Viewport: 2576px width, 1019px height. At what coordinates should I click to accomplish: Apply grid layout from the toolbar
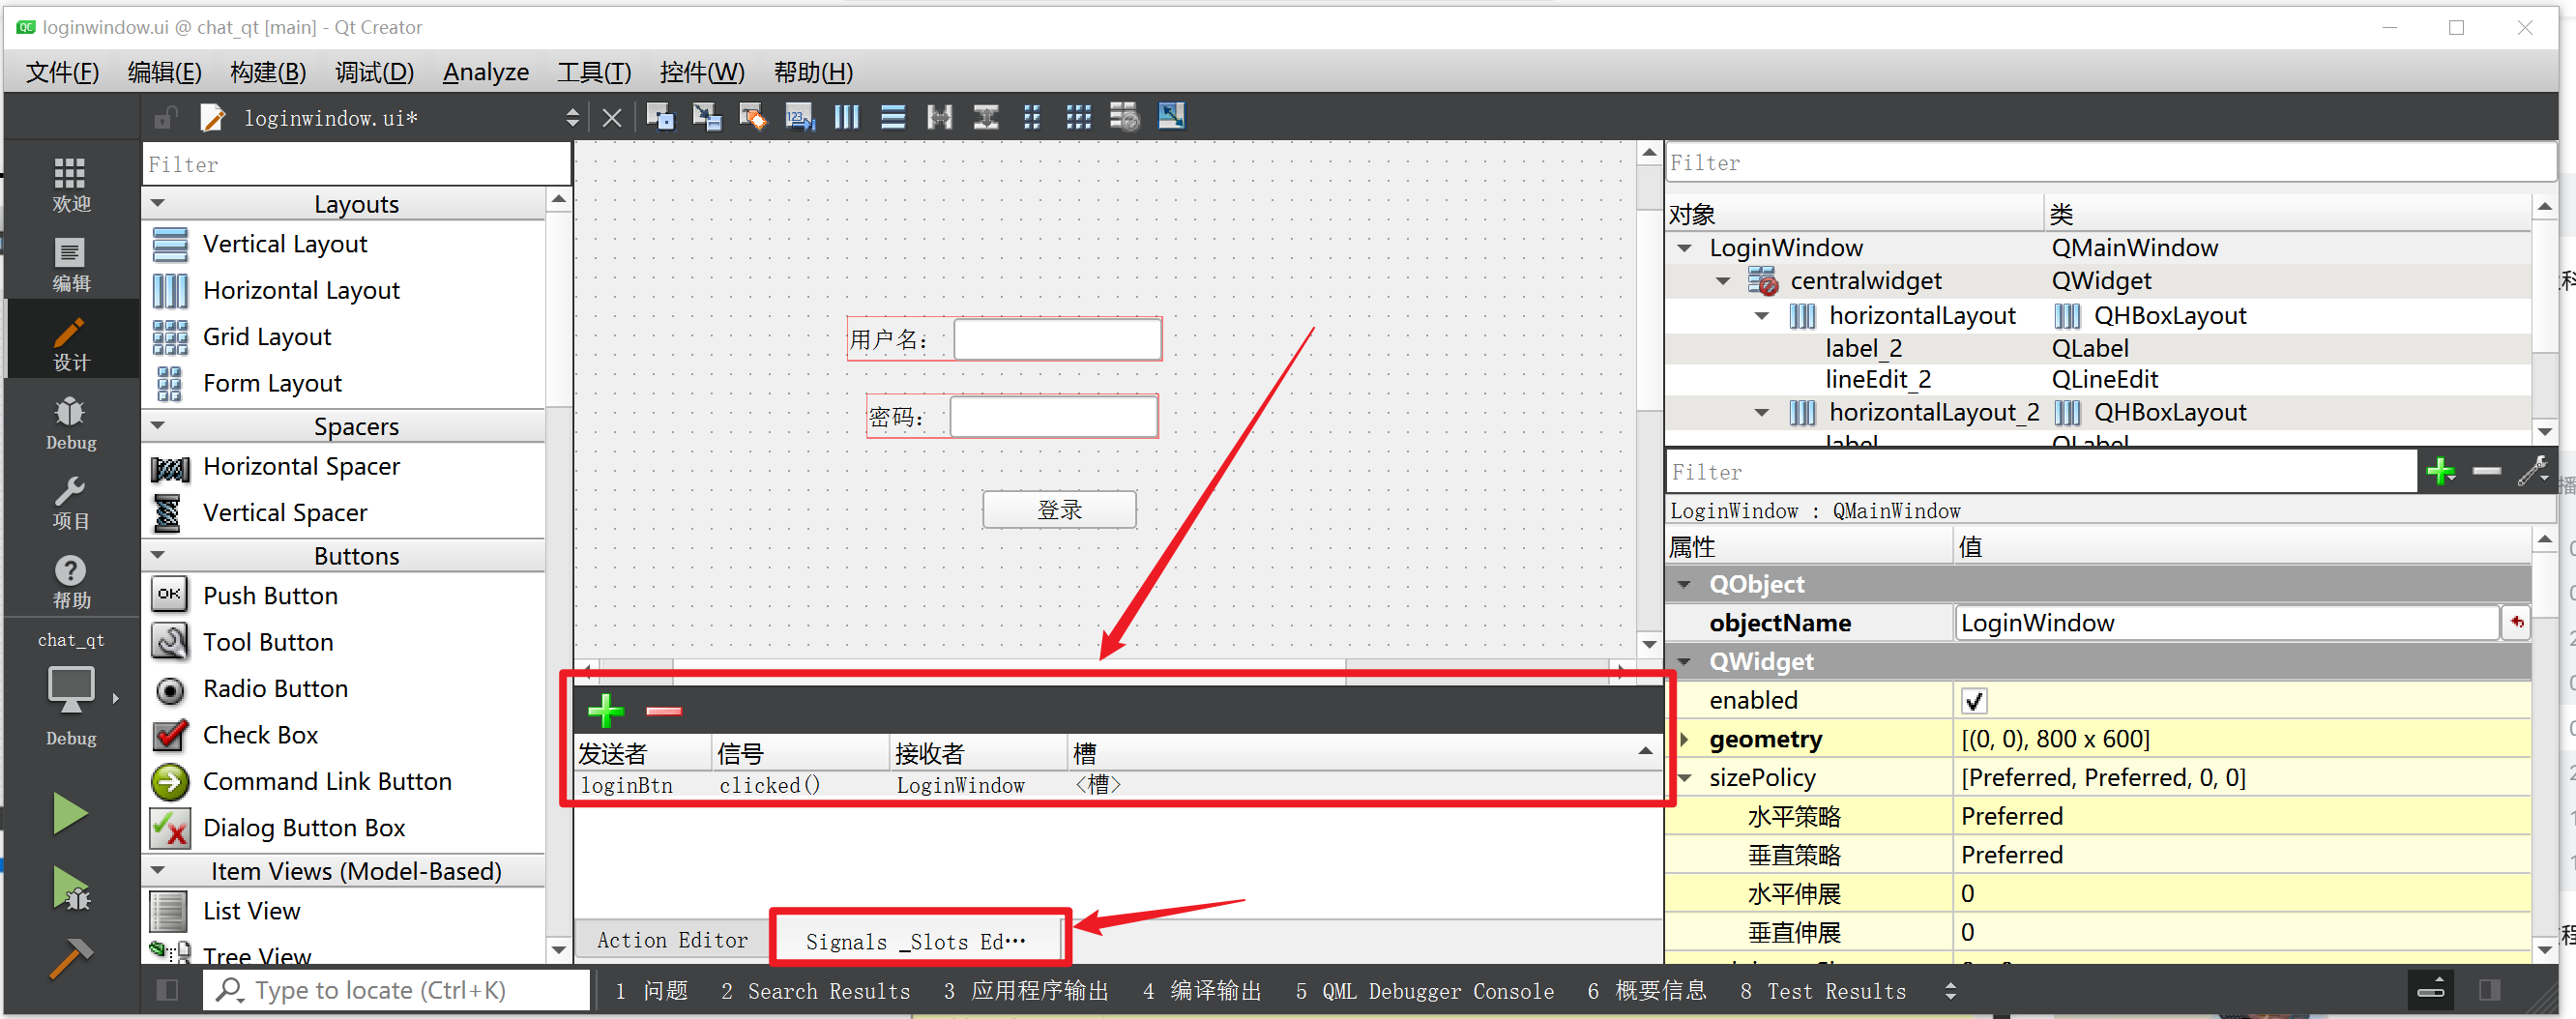(1078, 117)
